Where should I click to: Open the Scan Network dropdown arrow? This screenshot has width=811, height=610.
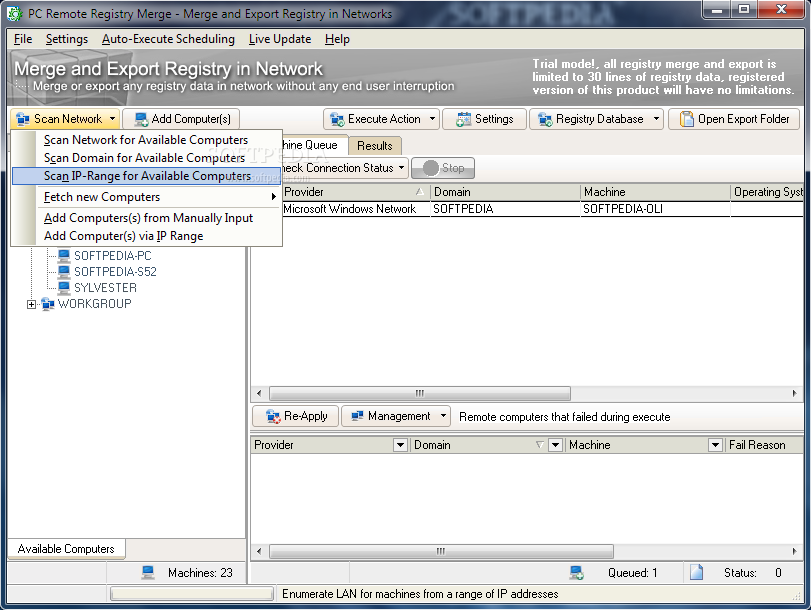tap(112, 118)
